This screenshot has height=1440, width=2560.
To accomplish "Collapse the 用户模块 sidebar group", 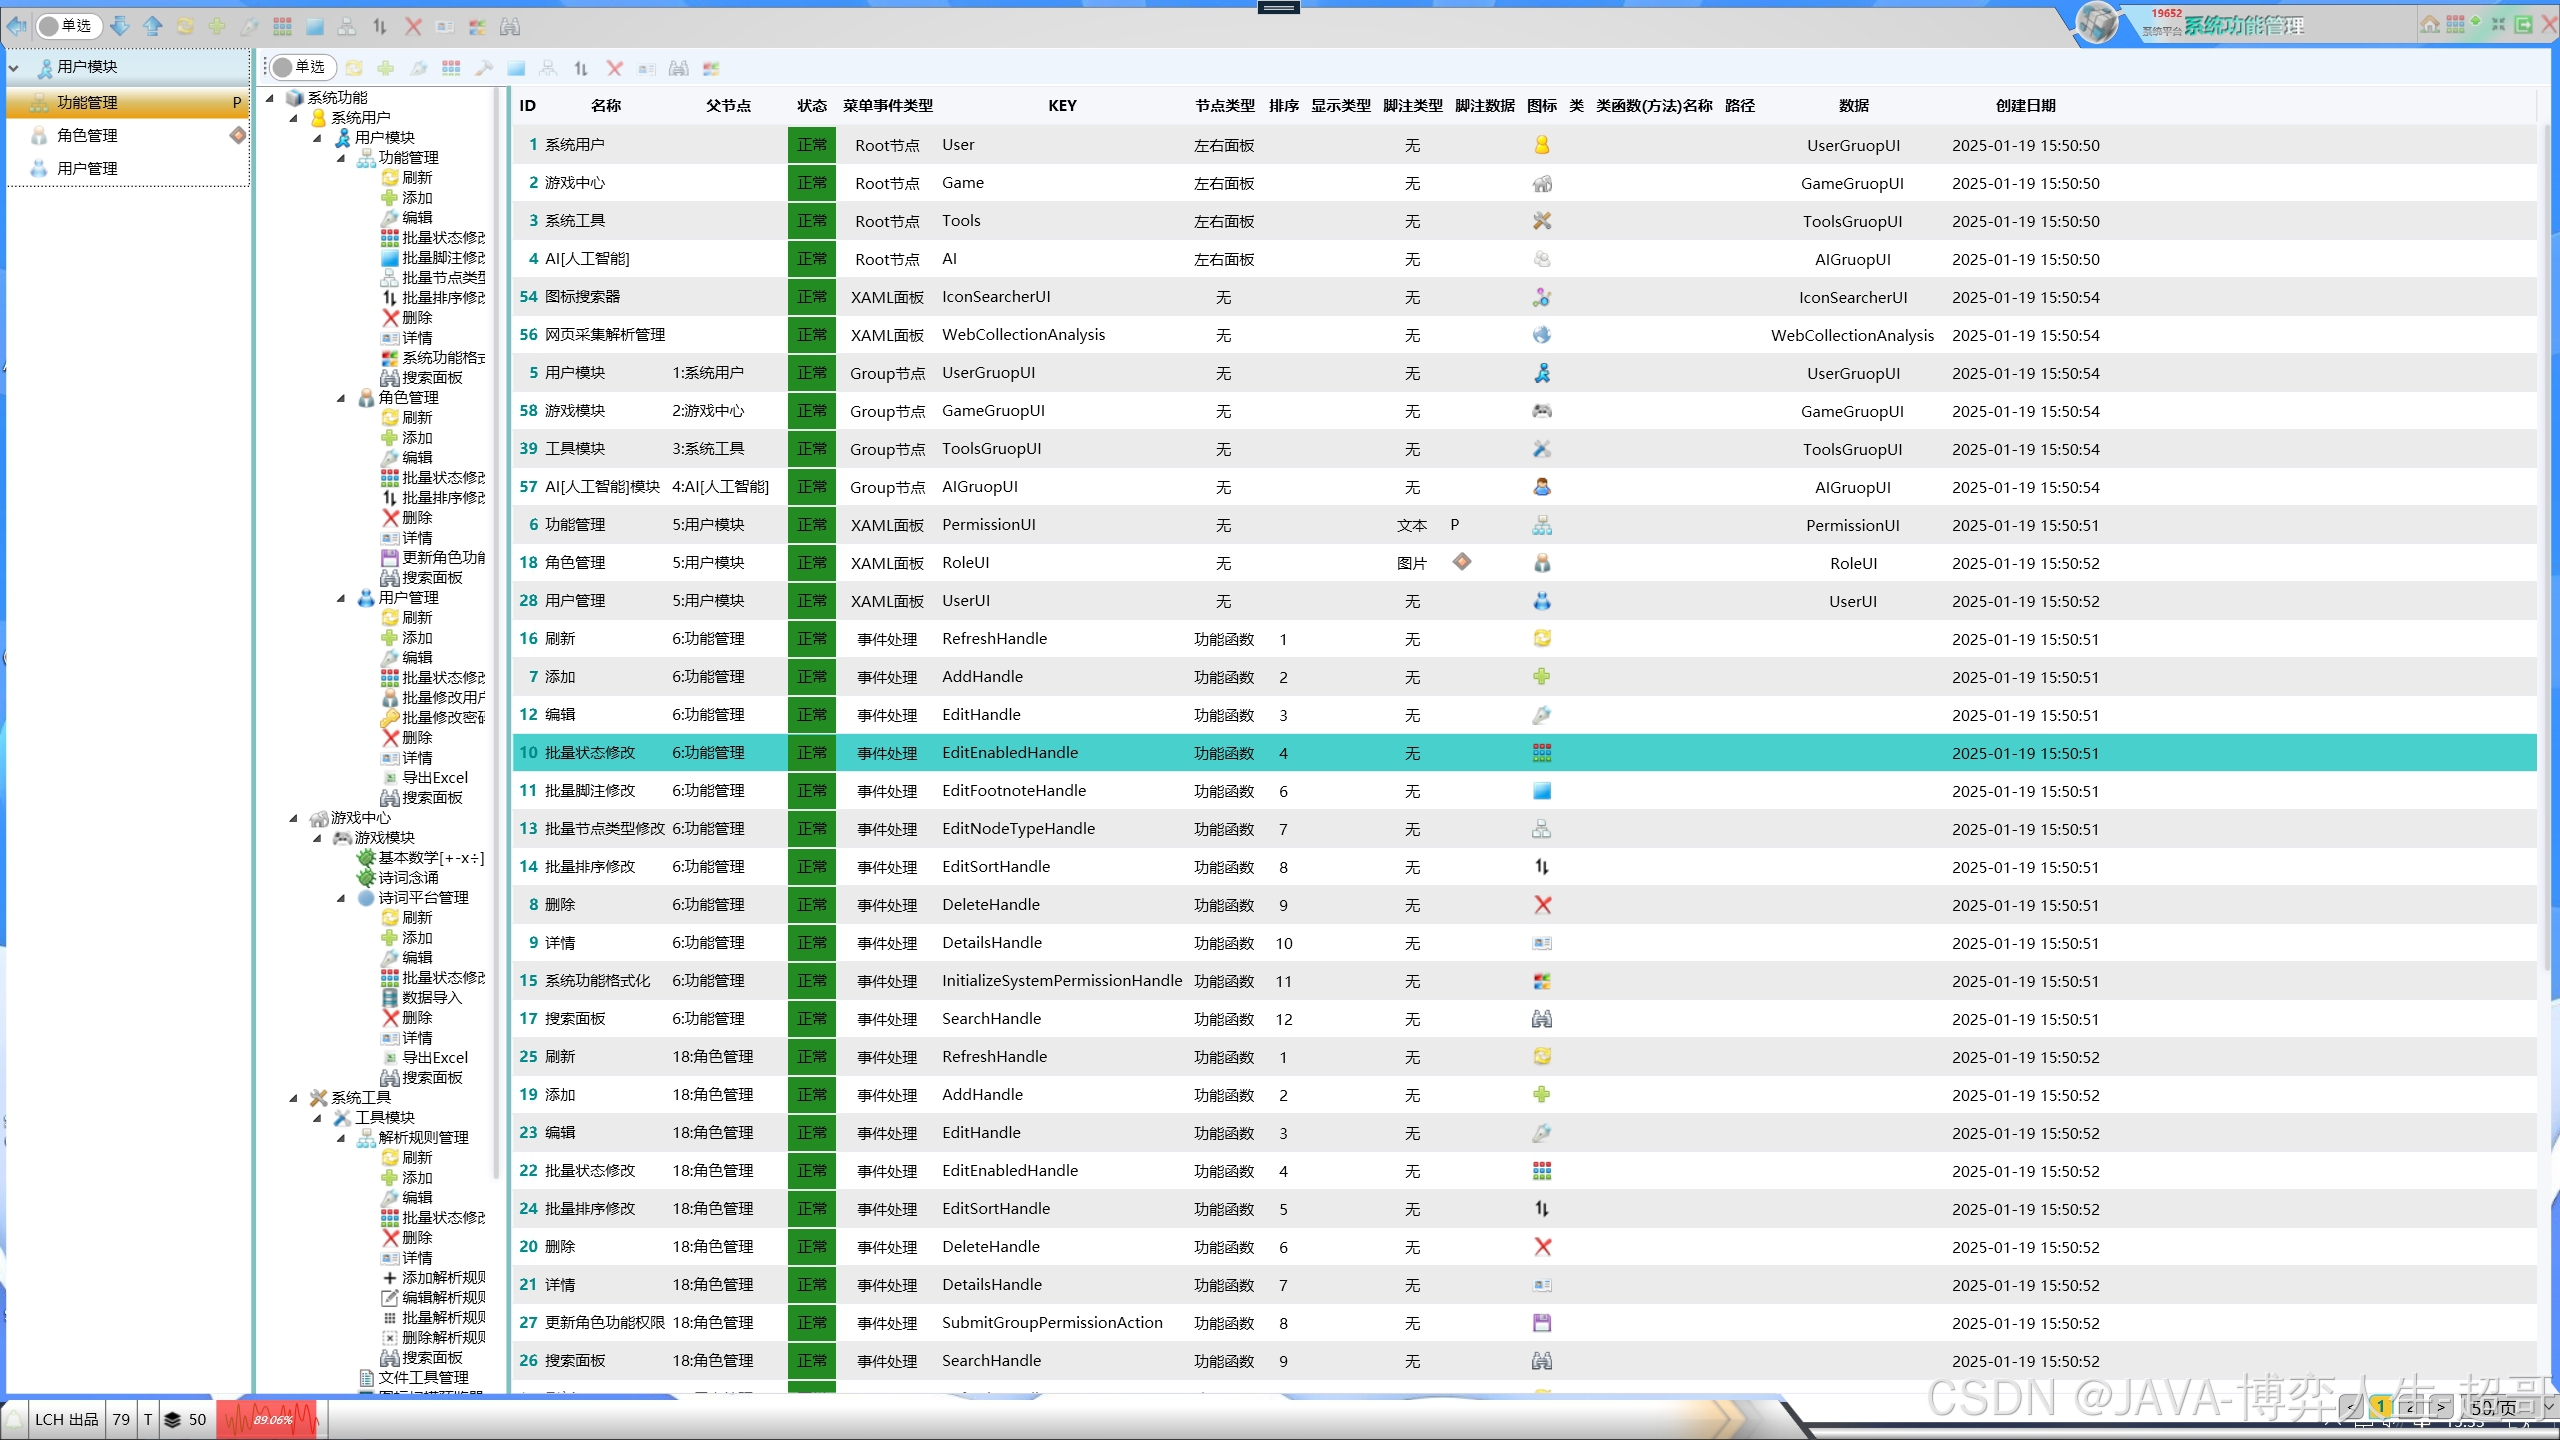I will pos(14,67).
